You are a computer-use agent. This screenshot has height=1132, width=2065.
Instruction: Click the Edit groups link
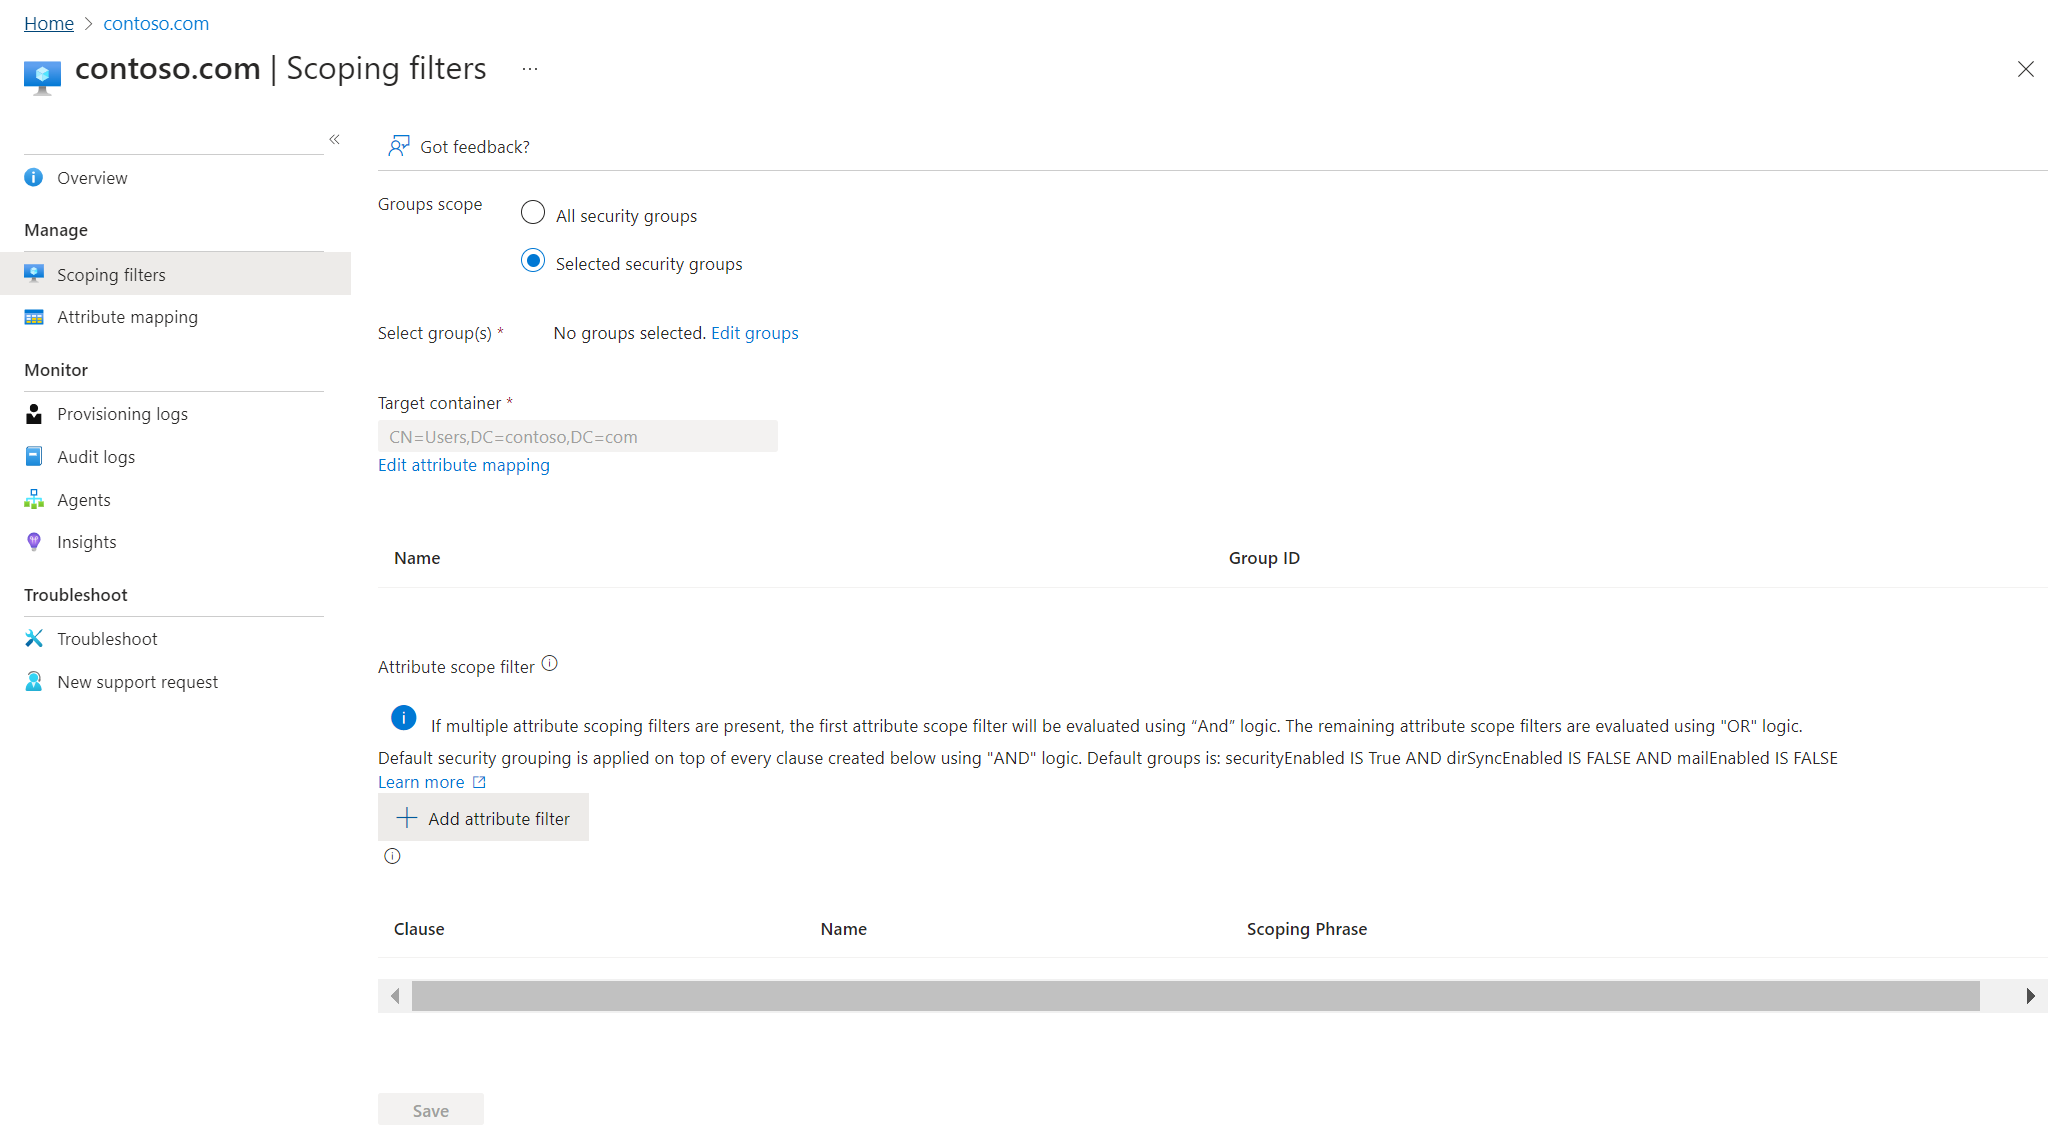click(x=754, y=333)
